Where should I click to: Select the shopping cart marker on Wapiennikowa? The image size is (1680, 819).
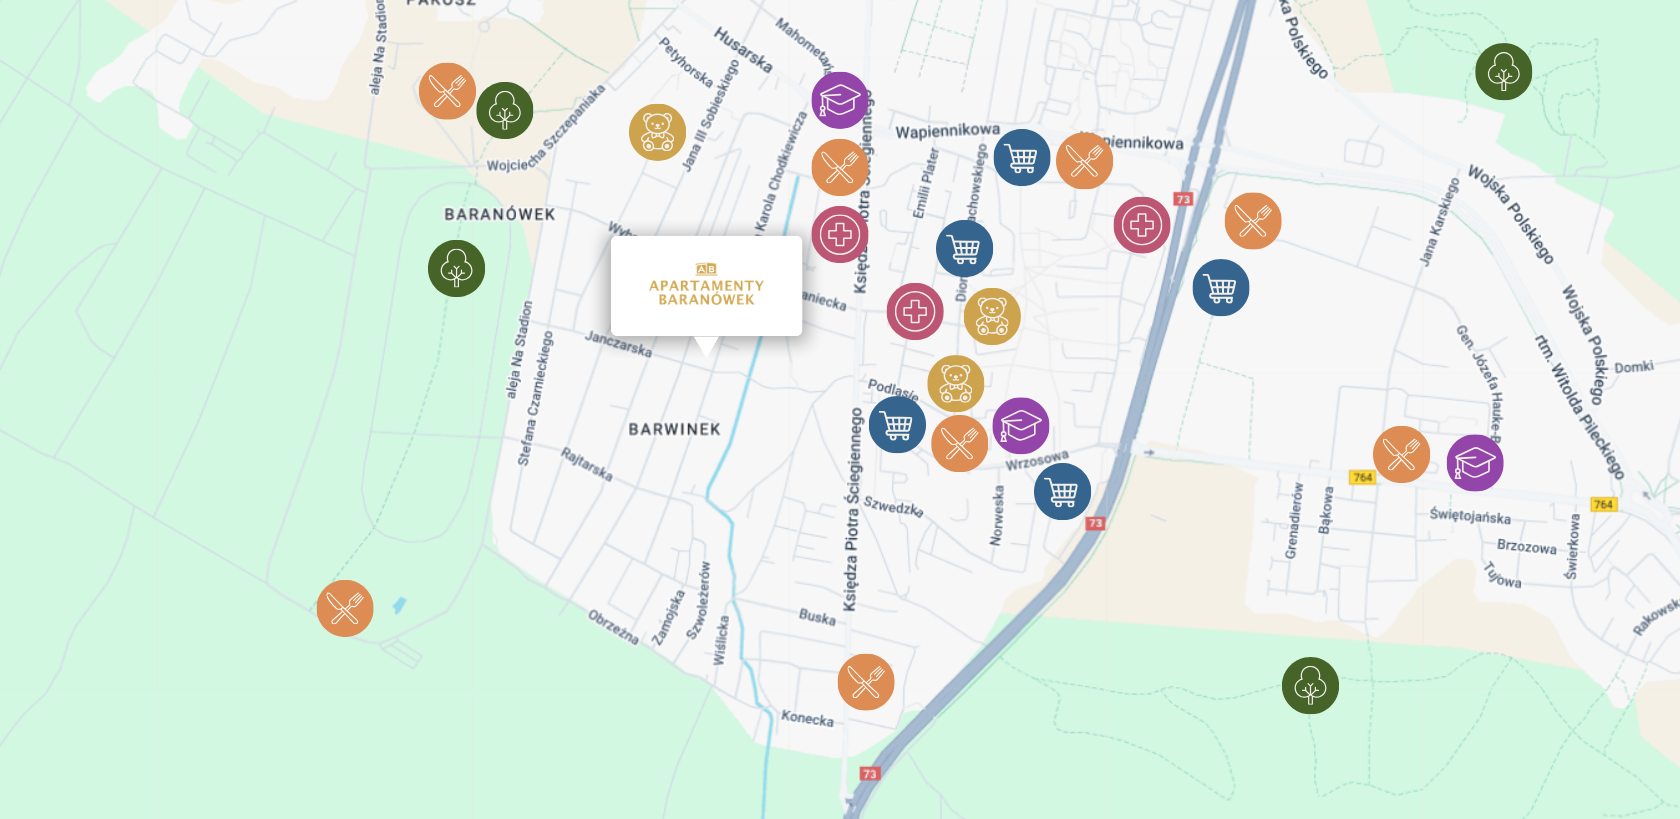tap(1022, 158)
